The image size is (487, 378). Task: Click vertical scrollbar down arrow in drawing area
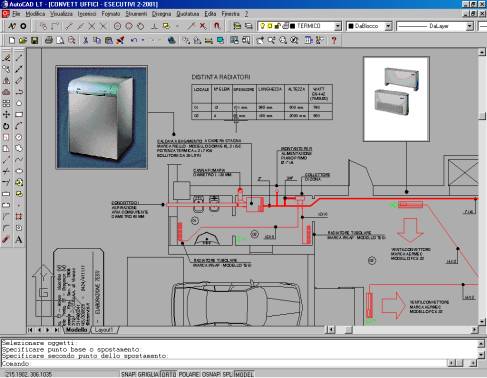[x=482, y=321]
